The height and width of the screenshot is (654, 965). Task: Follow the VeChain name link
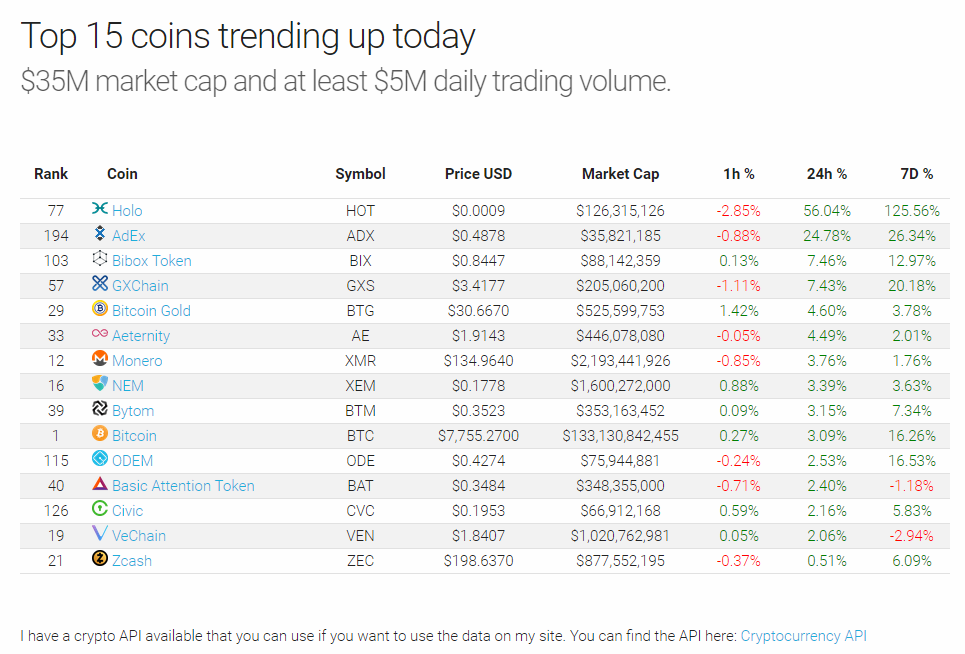pos(139,535)
